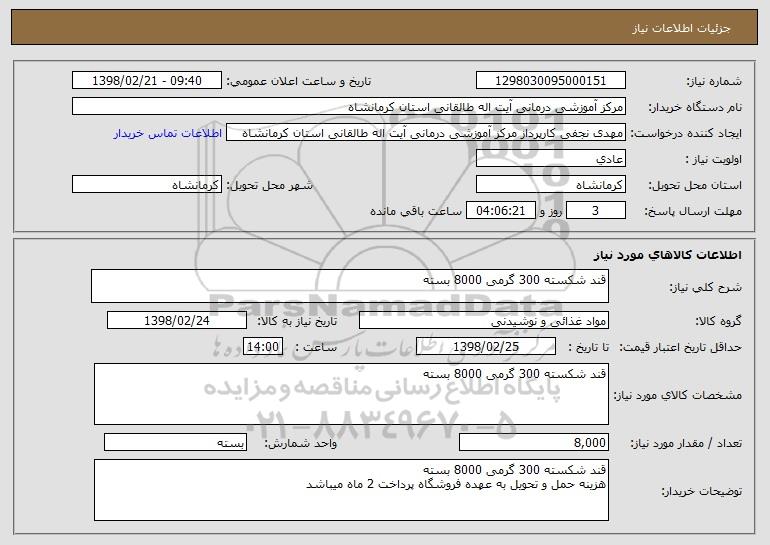Click the استان محل تحویل field
770x545 pixels.
(x=550, y=185)
